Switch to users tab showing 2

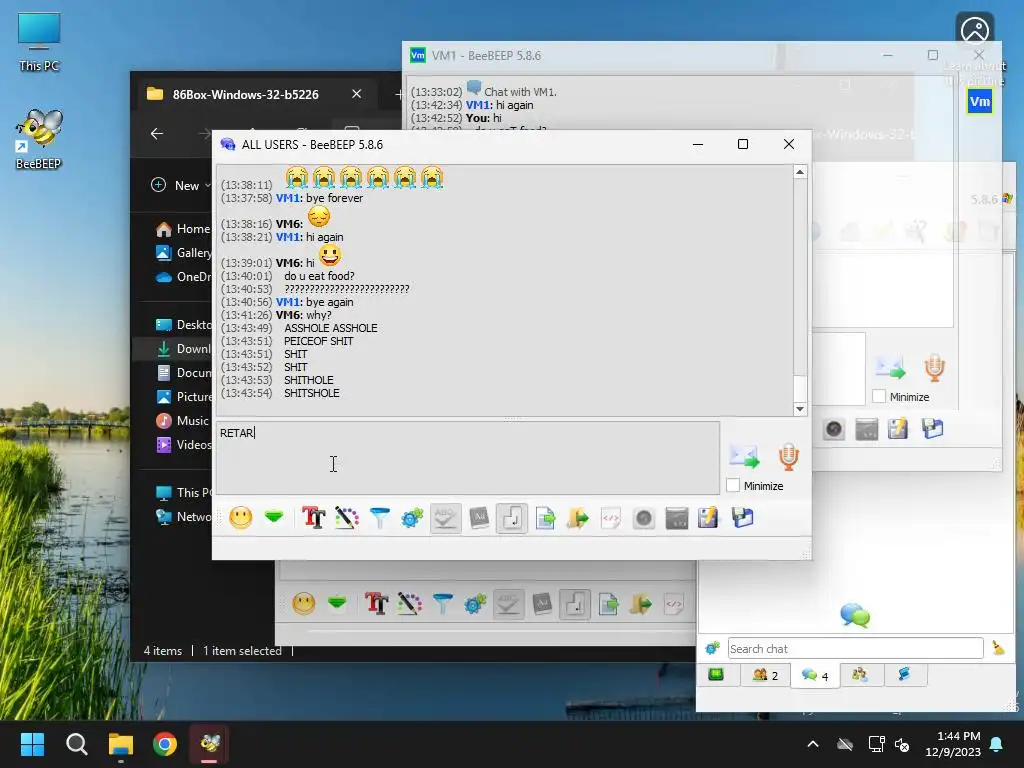click(x=765, y=675)
